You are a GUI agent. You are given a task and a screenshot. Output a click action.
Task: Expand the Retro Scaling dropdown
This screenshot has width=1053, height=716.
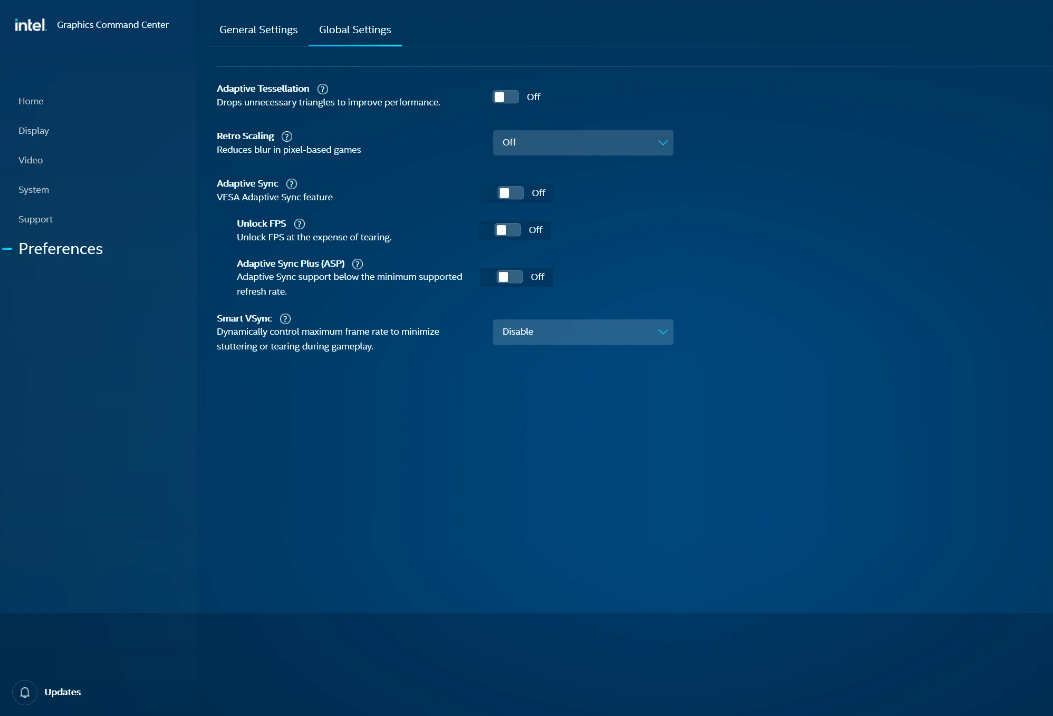coord(583,142)
